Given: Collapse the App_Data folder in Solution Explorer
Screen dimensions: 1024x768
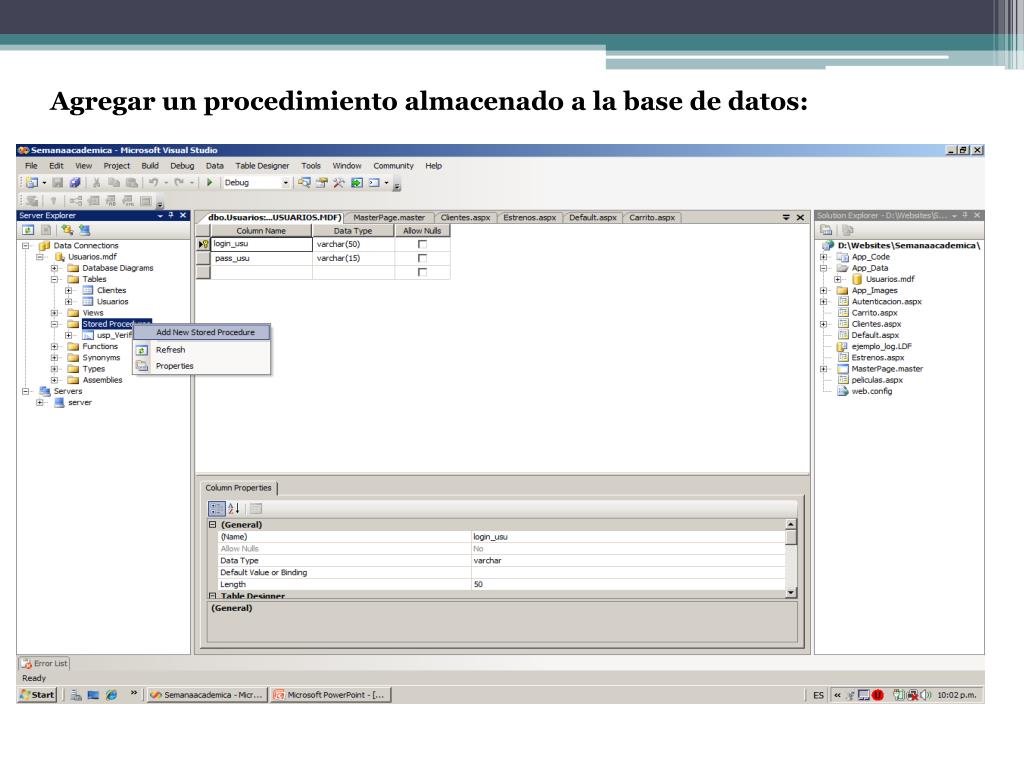Looking at the screenshot, I should pyautogui.click(x=823, y=268).
